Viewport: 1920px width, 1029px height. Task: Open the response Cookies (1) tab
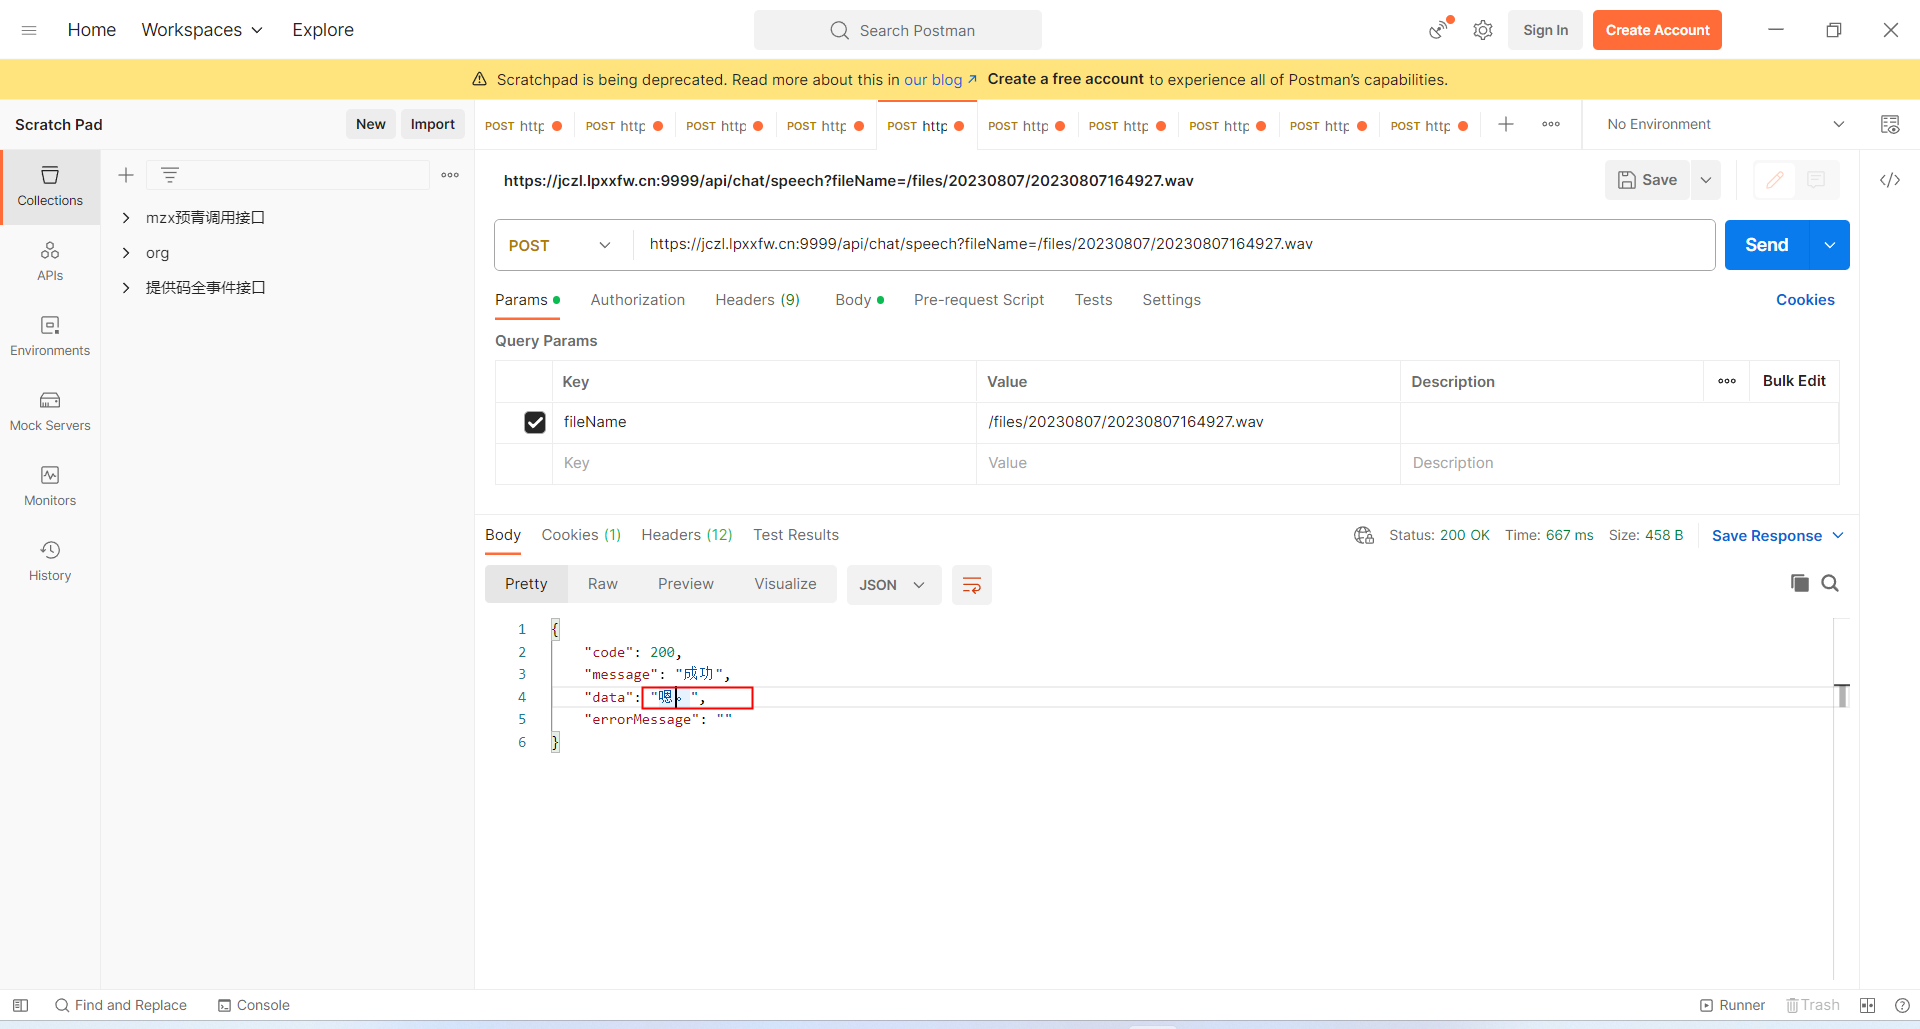tap(581, 535)
